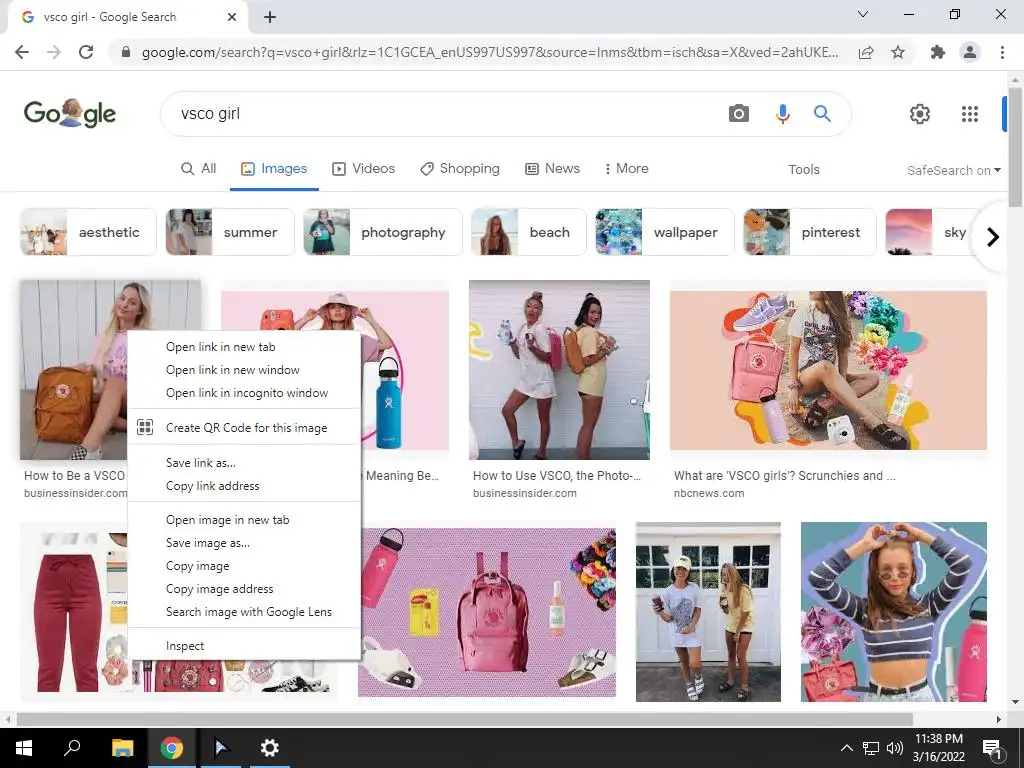Screen dimensions: 1024x768
Task: Open Google quick settings gear
Action: pos(920,114)
